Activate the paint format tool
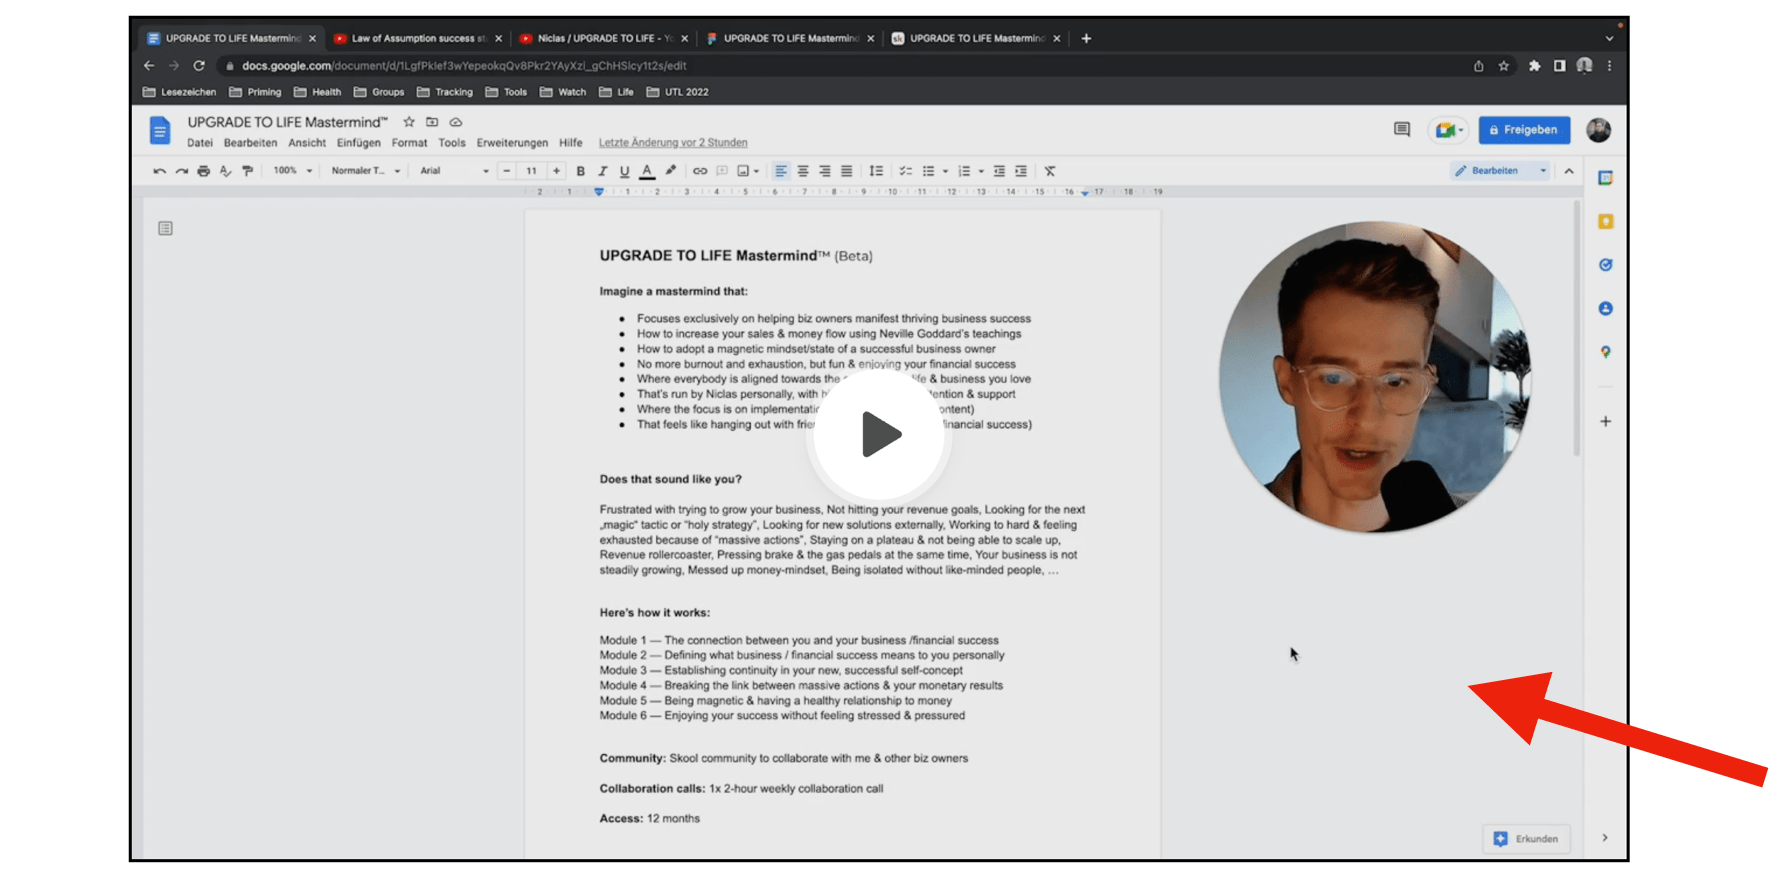This screenshot has width=1782, height=892. [x=247, y=171]
